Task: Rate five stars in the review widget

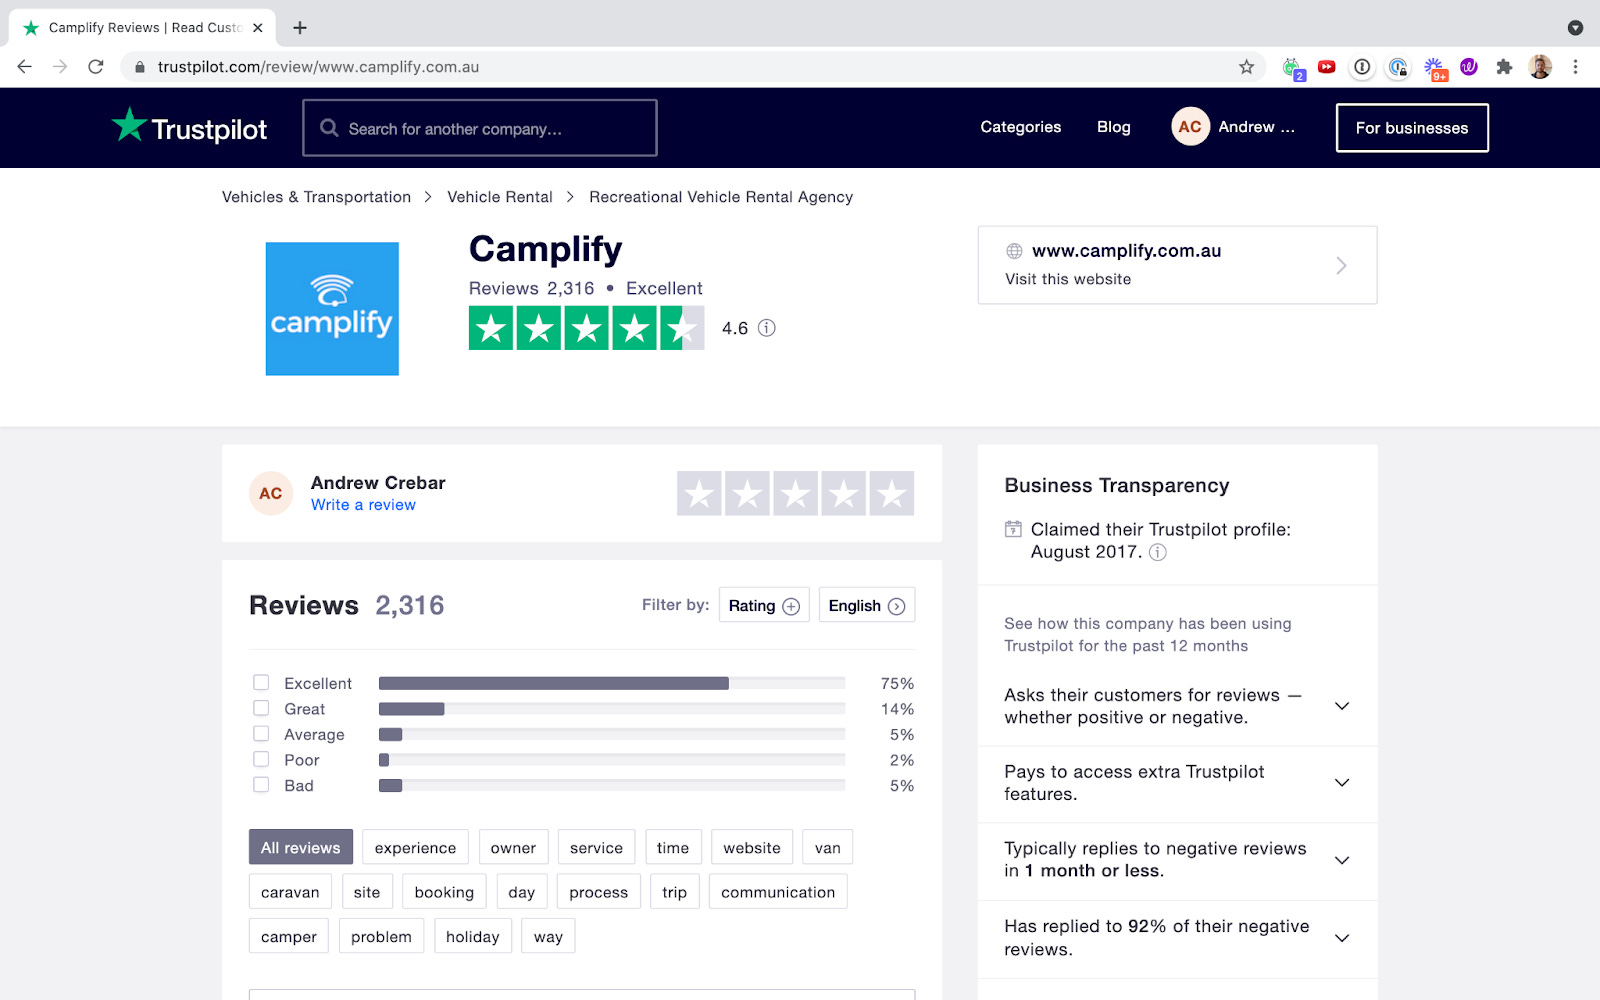Action: (x=892, y=494)
